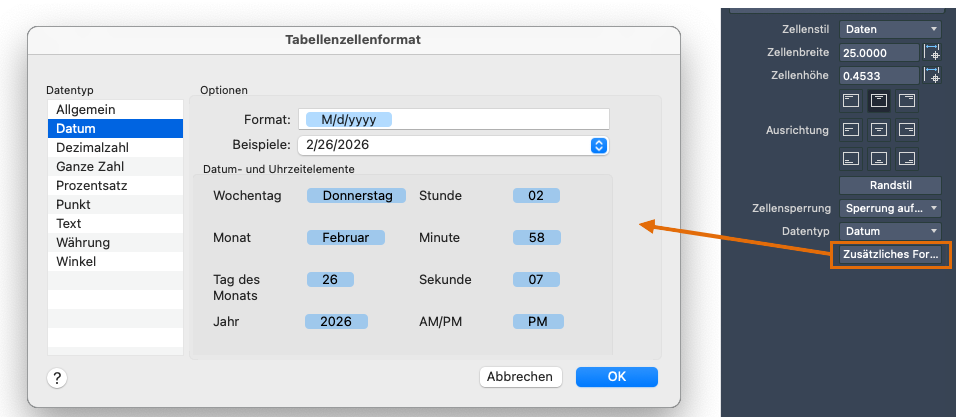
Task: Expand the Beispiele combo box
Action: pos(599,145)
